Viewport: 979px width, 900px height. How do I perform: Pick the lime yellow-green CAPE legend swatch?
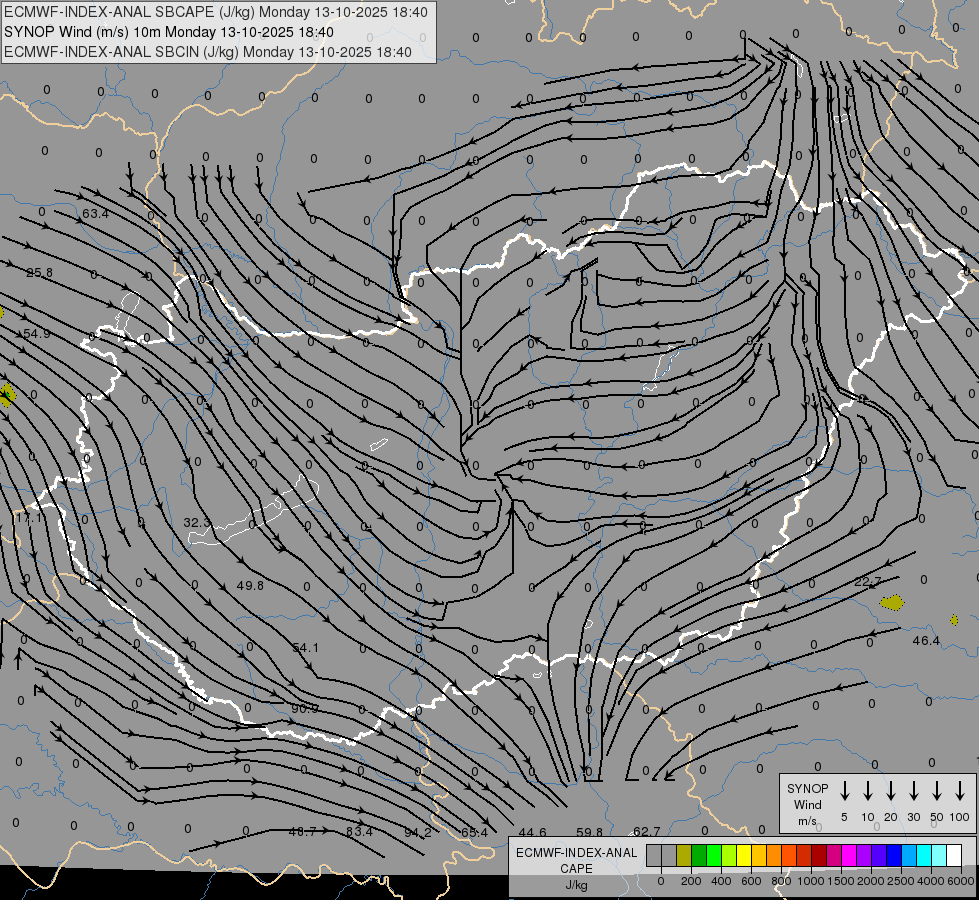pyautogui.click(x=729, y=855)
